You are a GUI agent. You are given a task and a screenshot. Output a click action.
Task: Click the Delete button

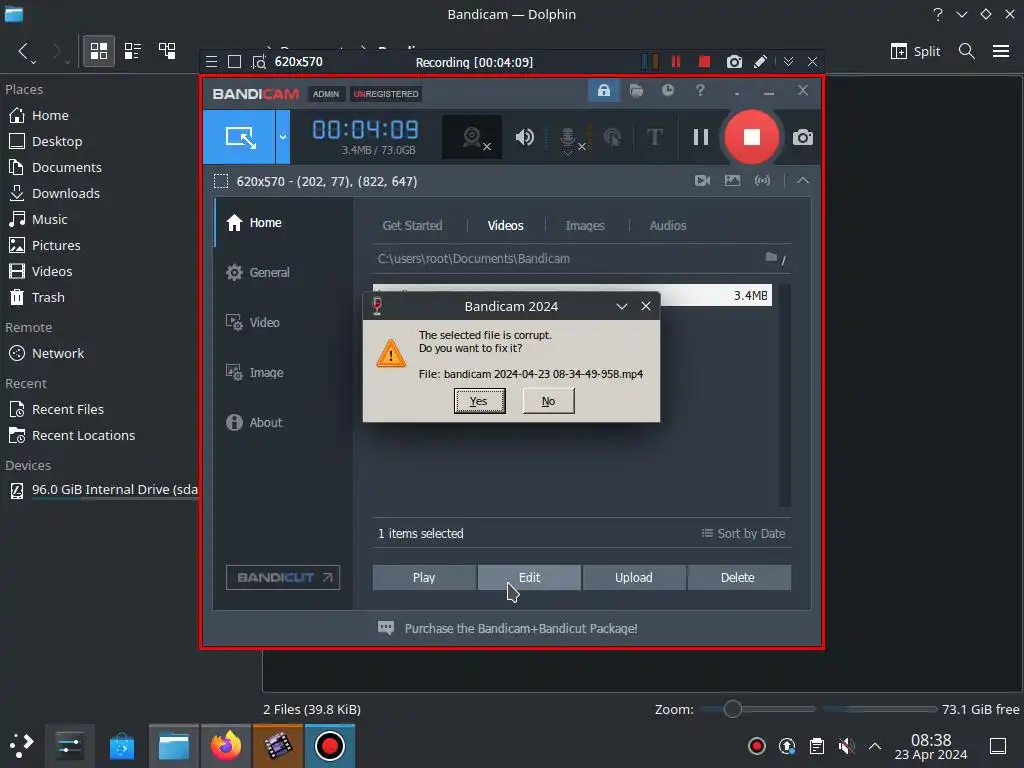click(x=738, y=577)
